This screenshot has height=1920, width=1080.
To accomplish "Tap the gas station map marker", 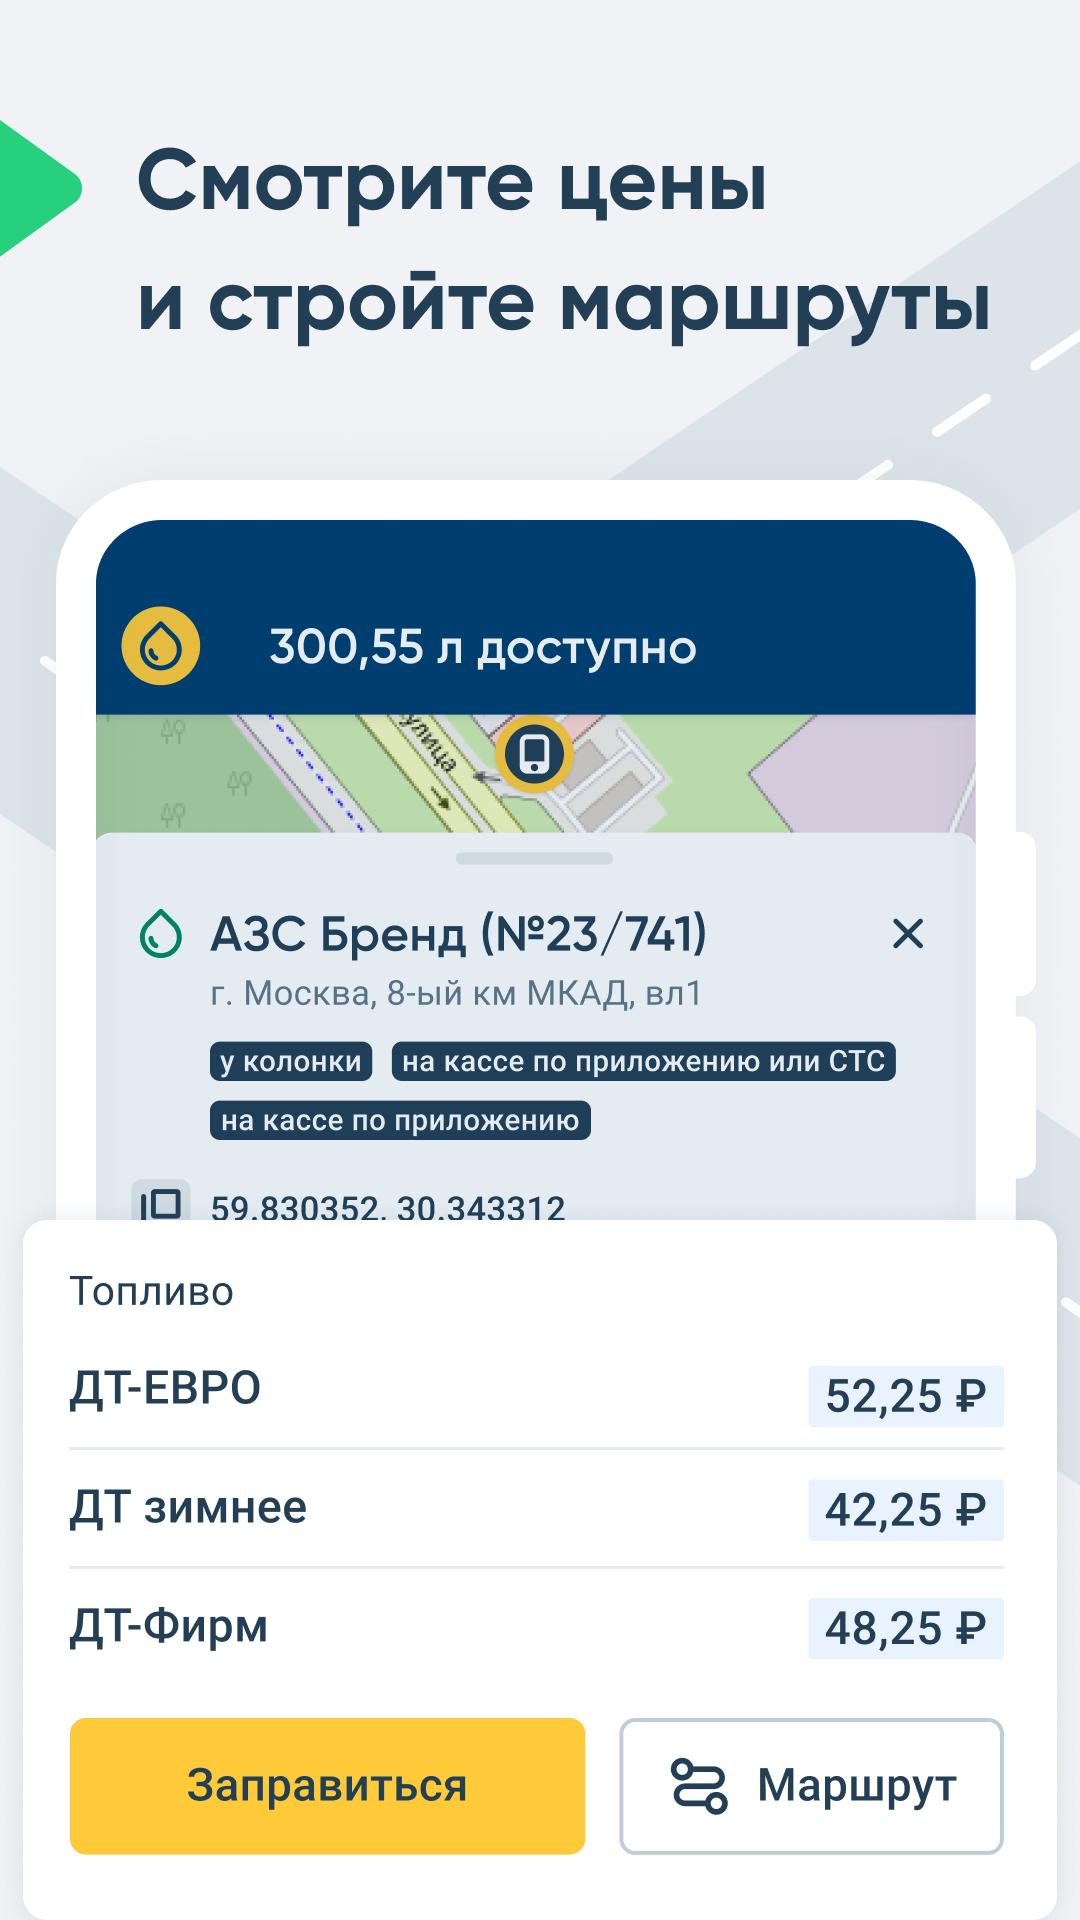I will click(535, 754).
